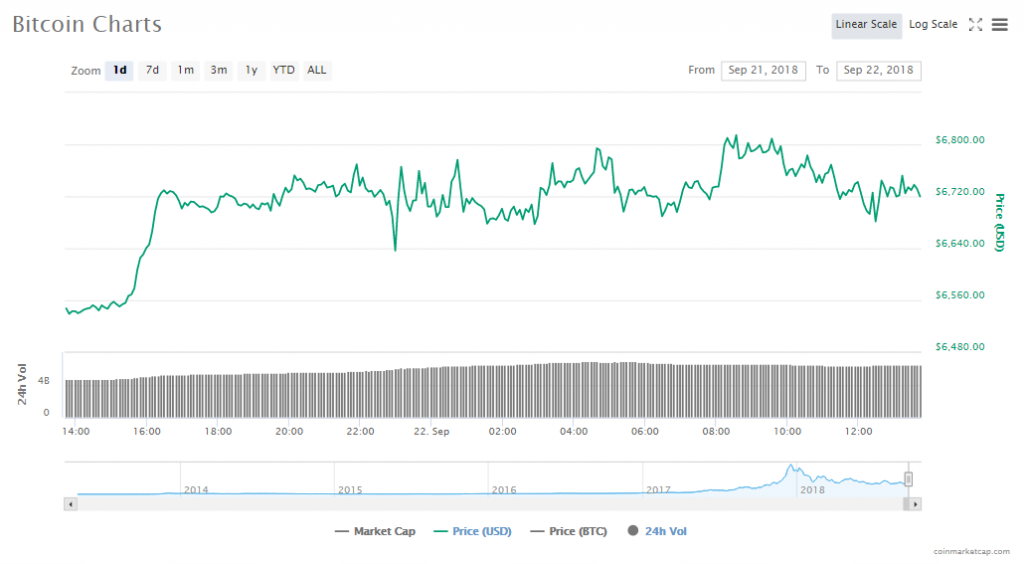Click the fullscreen expand icon
Screen dimensions: 1024x564
tap(976, 25)
